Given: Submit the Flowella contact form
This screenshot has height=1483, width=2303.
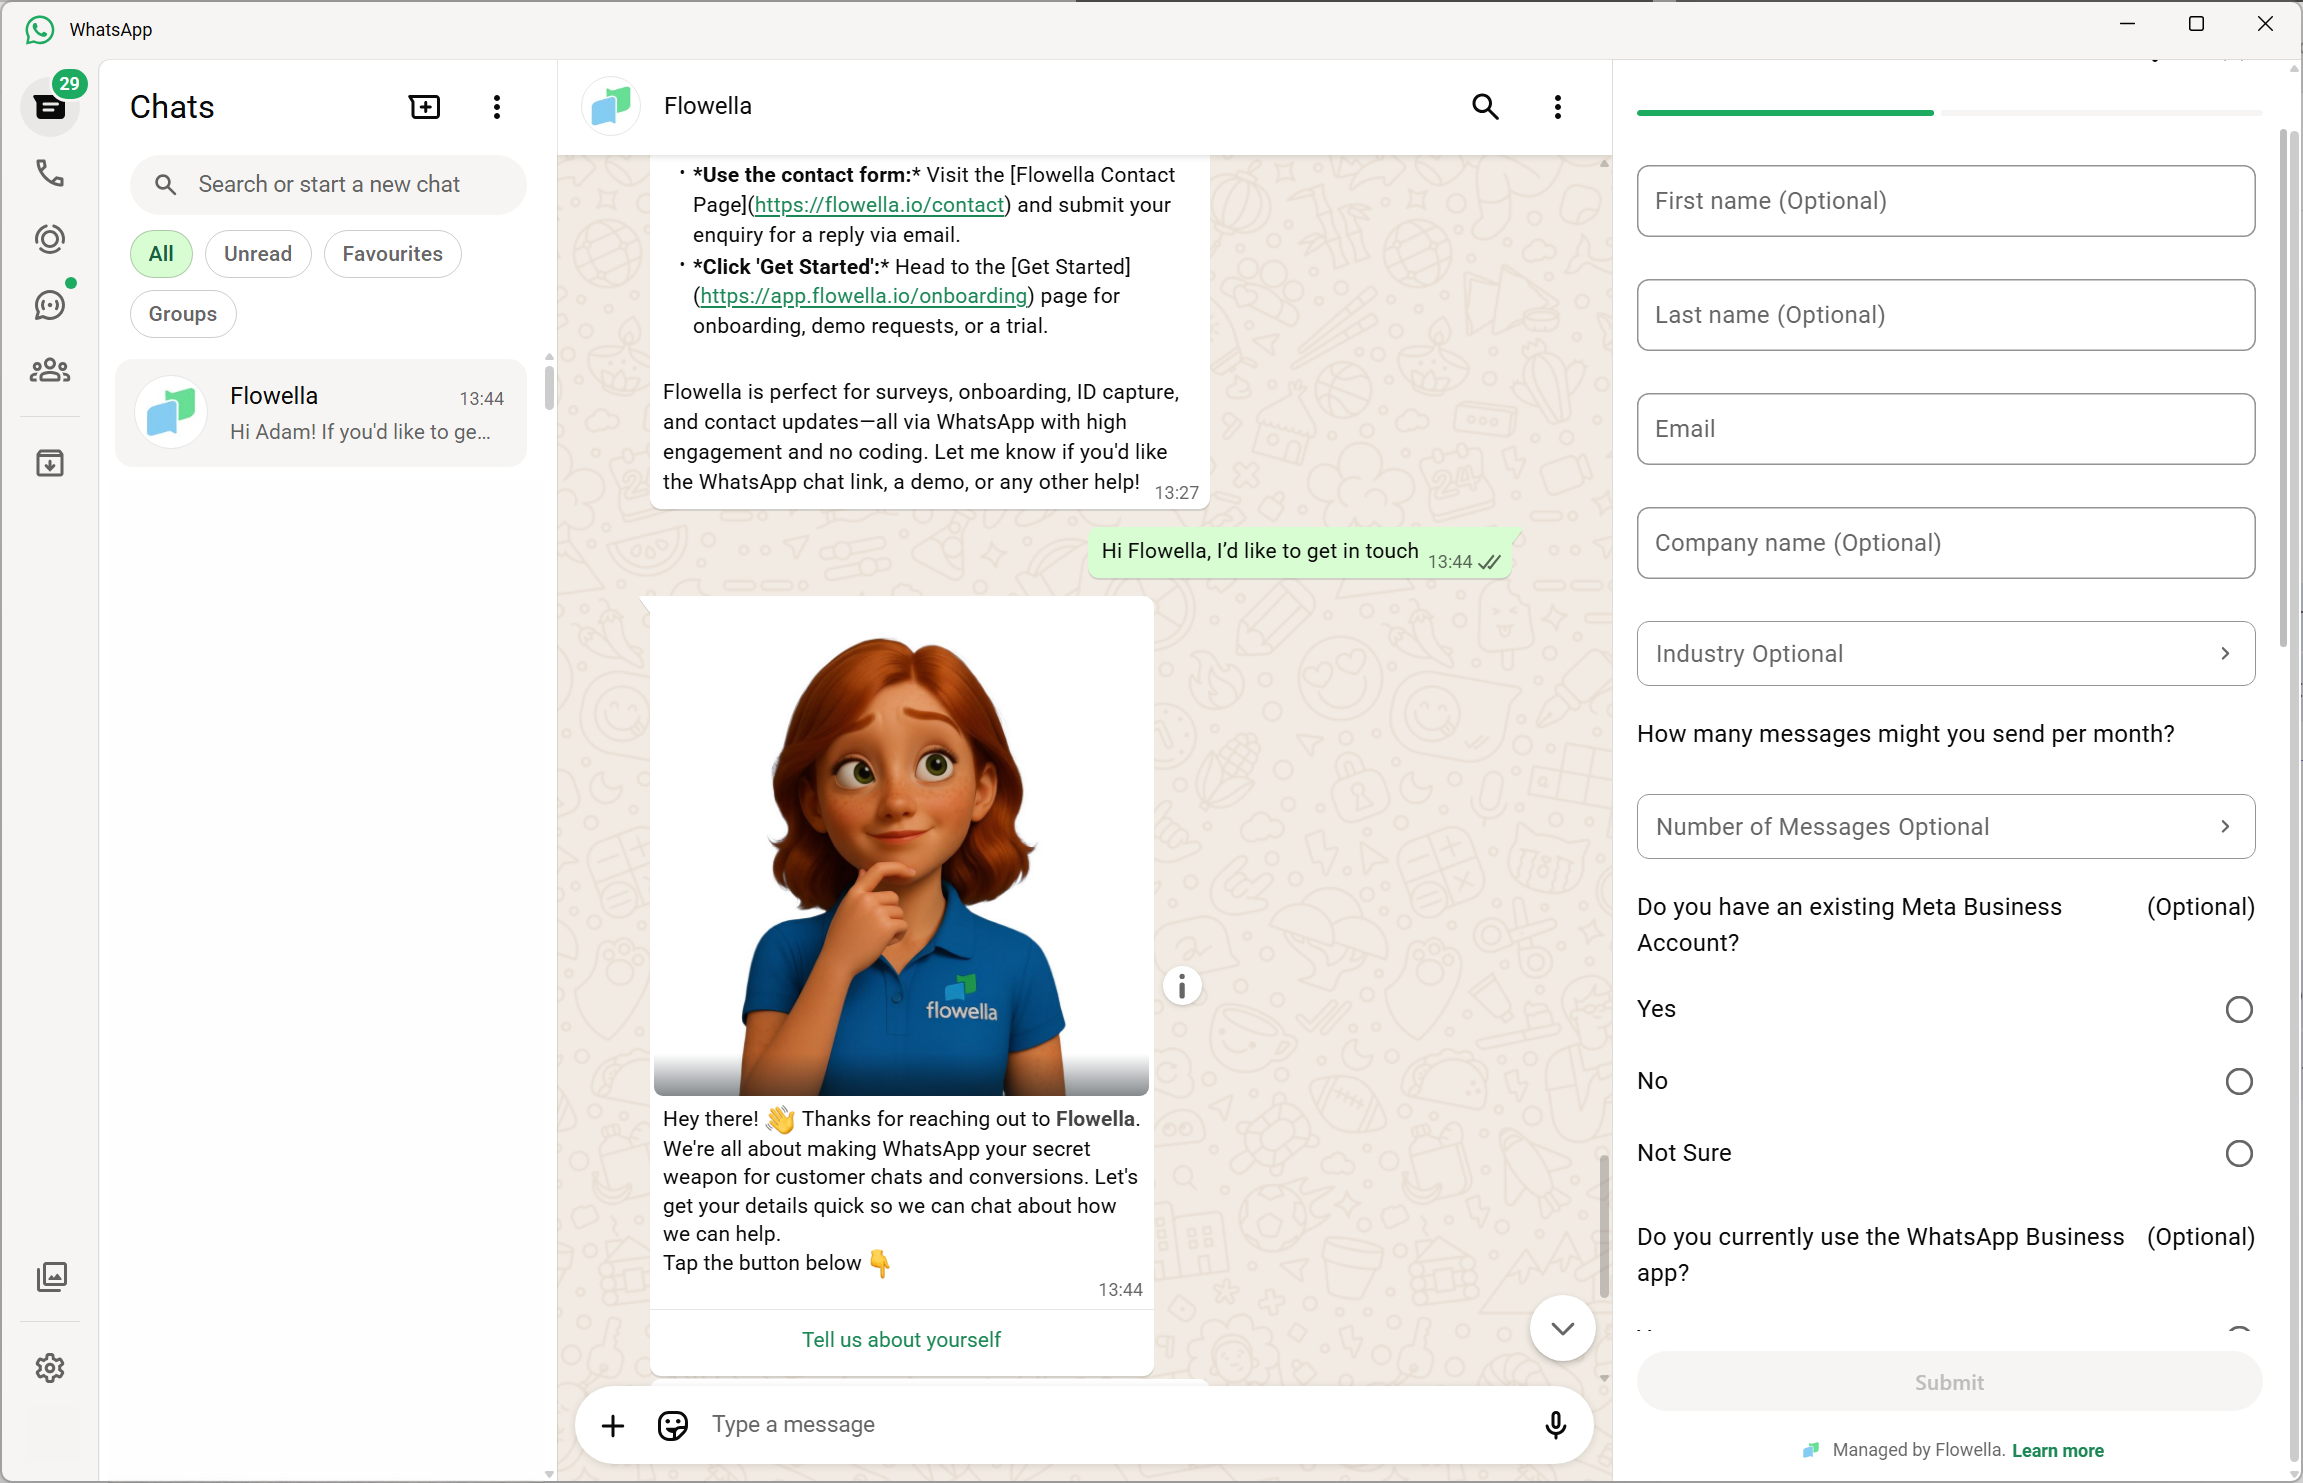Looking at the screenshot, I should click(1946, 1382).
